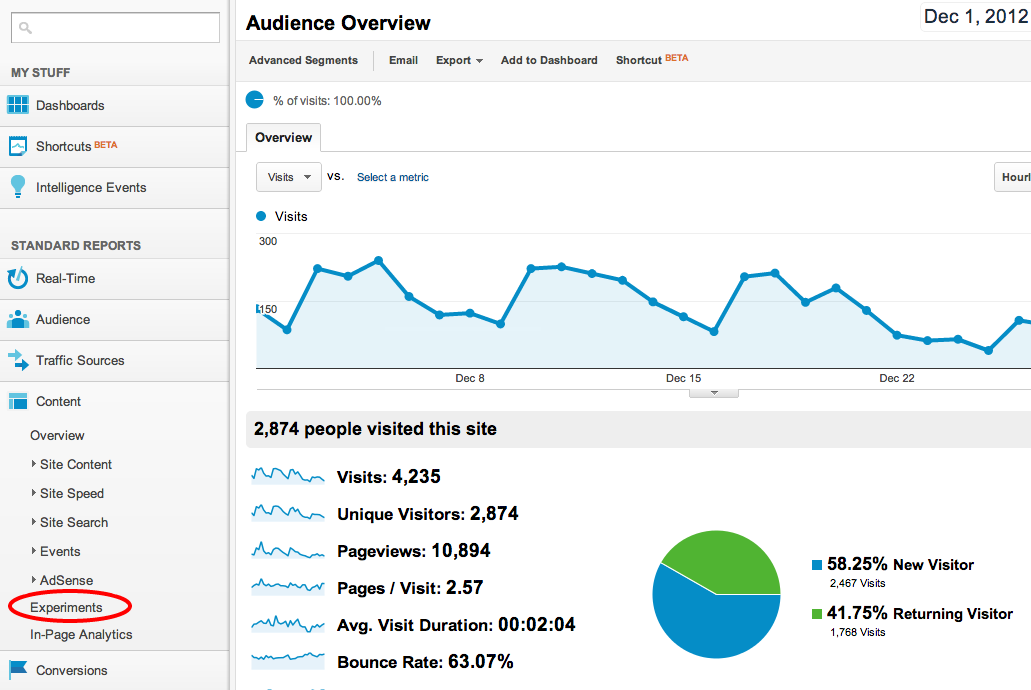
Task: Click the Conversions flag icon
Action: (x=18, y=670)
